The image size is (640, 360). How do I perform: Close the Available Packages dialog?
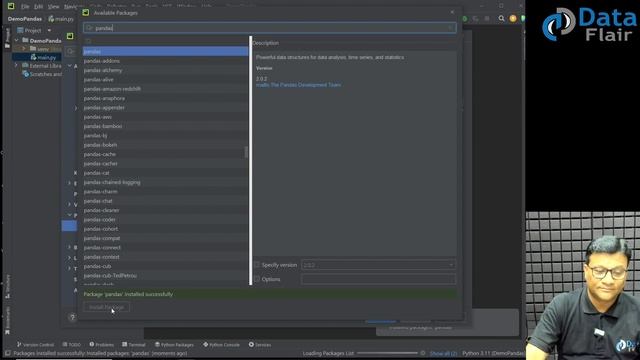[x=452, y=12]
